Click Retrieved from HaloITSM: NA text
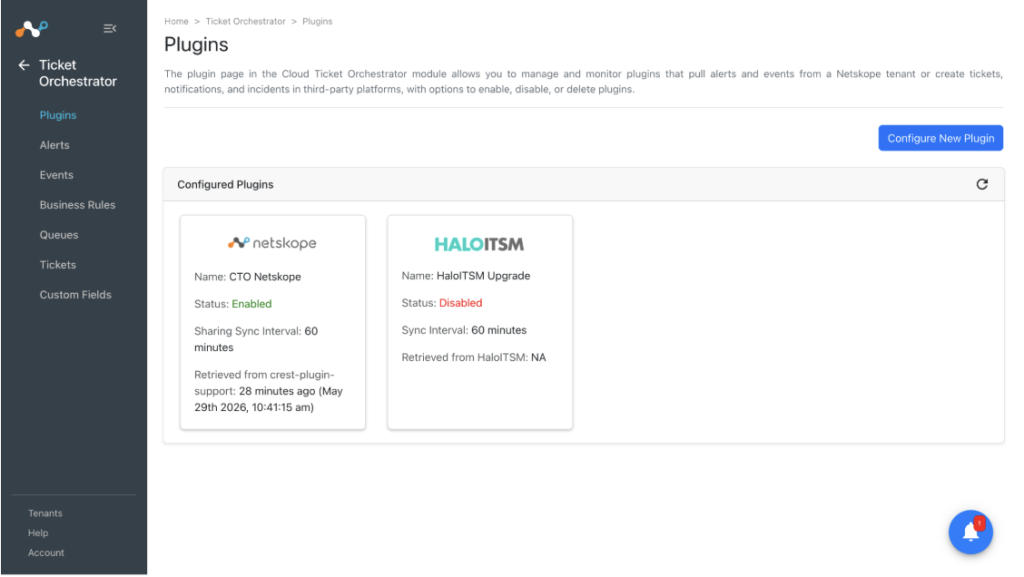1024x577 pixels. click(x=473, y=358)
